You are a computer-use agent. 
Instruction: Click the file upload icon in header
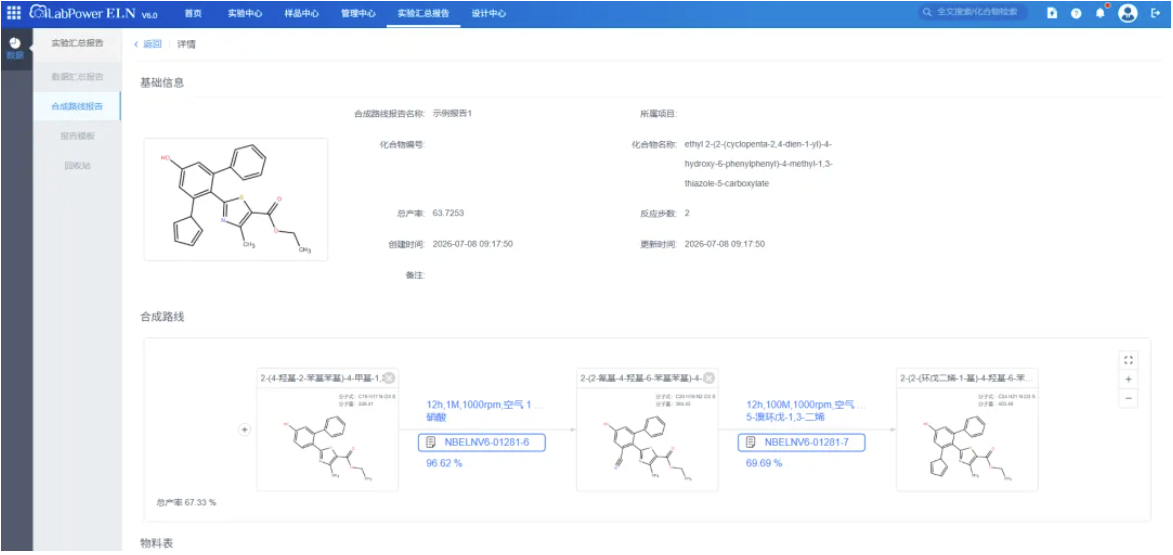coord(1052,13)
